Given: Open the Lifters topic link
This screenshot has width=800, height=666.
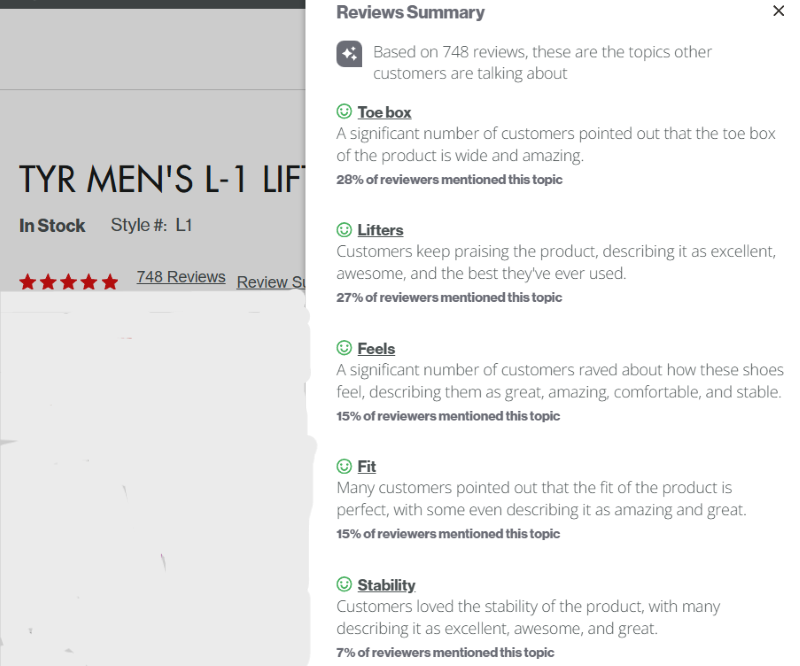Looking at the screenshot, I should coord(380,230).
